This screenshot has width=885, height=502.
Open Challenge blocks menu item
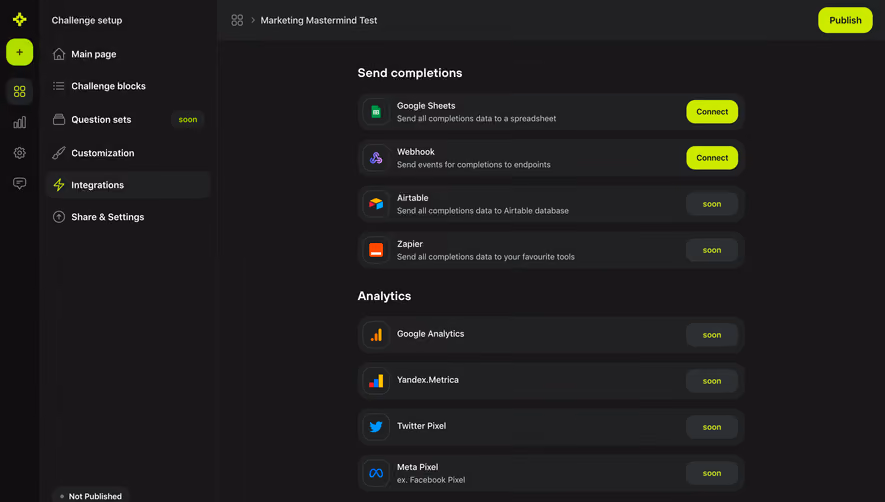coord(128,86)
